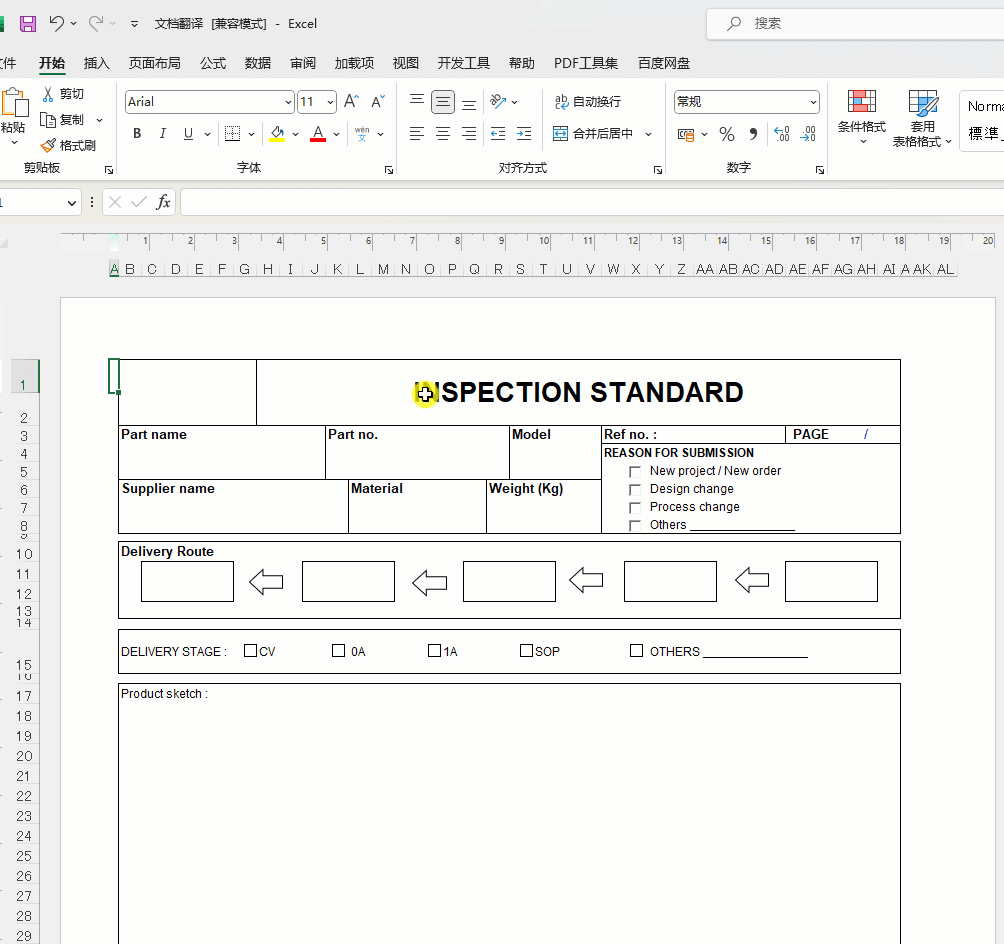Viewport: 1004px width, 944px height.
Task: Apply a table style via 套用表格格式
Action: tap(921, 118)
